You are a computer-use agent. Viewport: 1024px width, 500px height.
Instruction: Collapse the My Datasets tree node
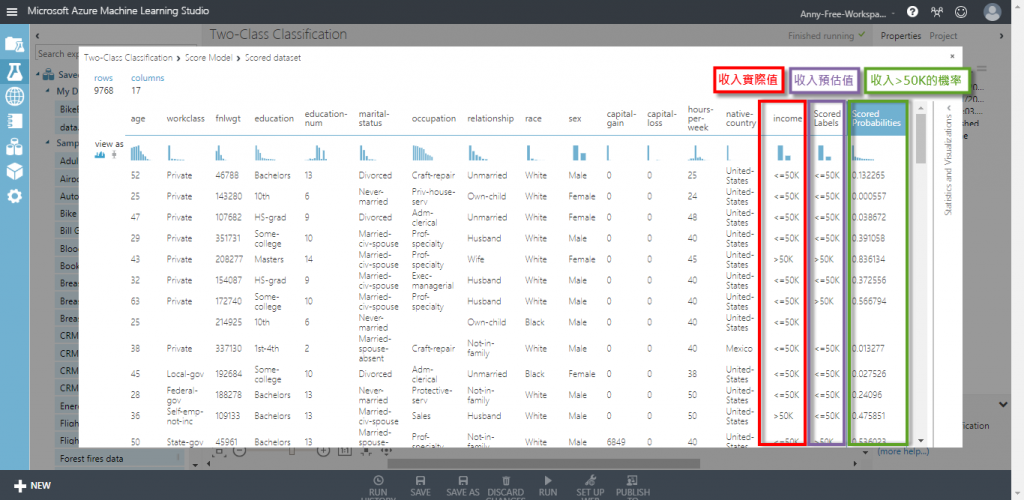(48, 91)
